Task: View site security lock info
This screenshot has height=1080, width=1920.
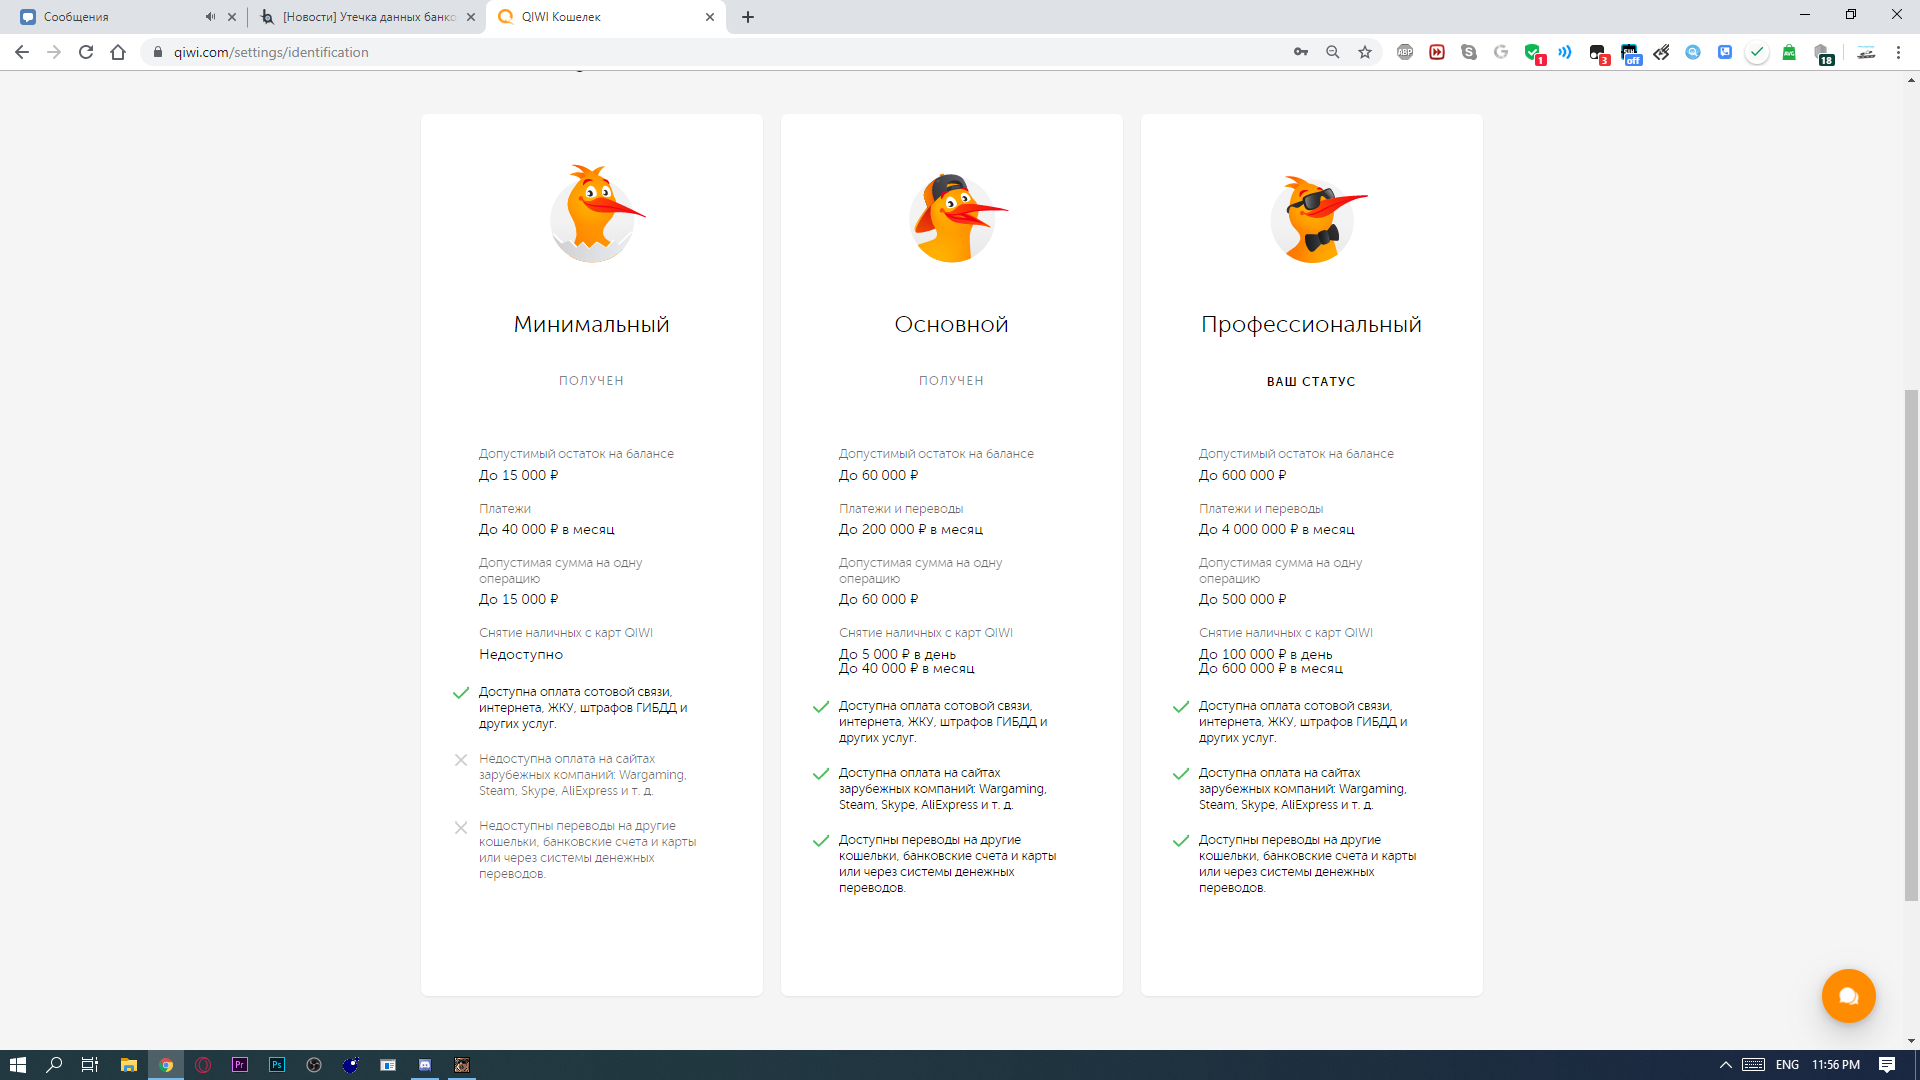Action: (157, 52)
